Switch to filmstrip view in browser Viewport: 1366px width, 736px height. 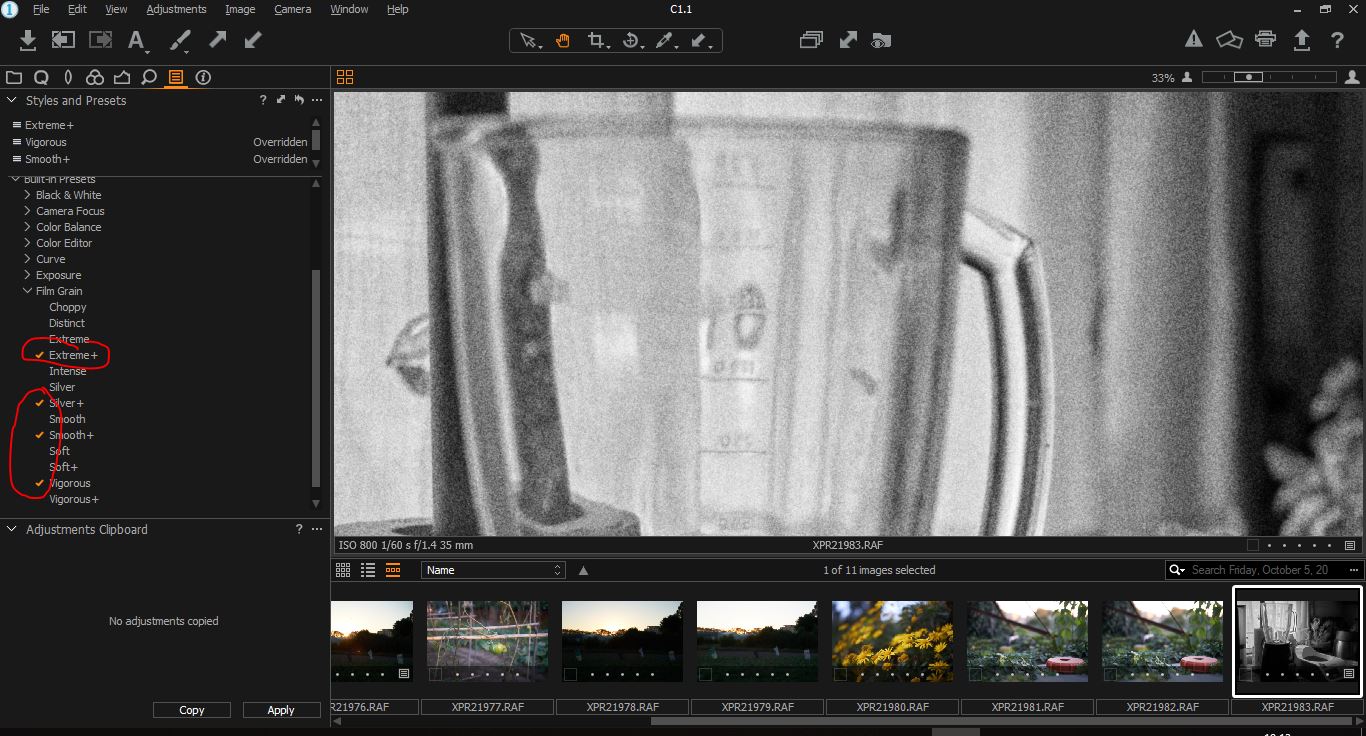point(393,570)
